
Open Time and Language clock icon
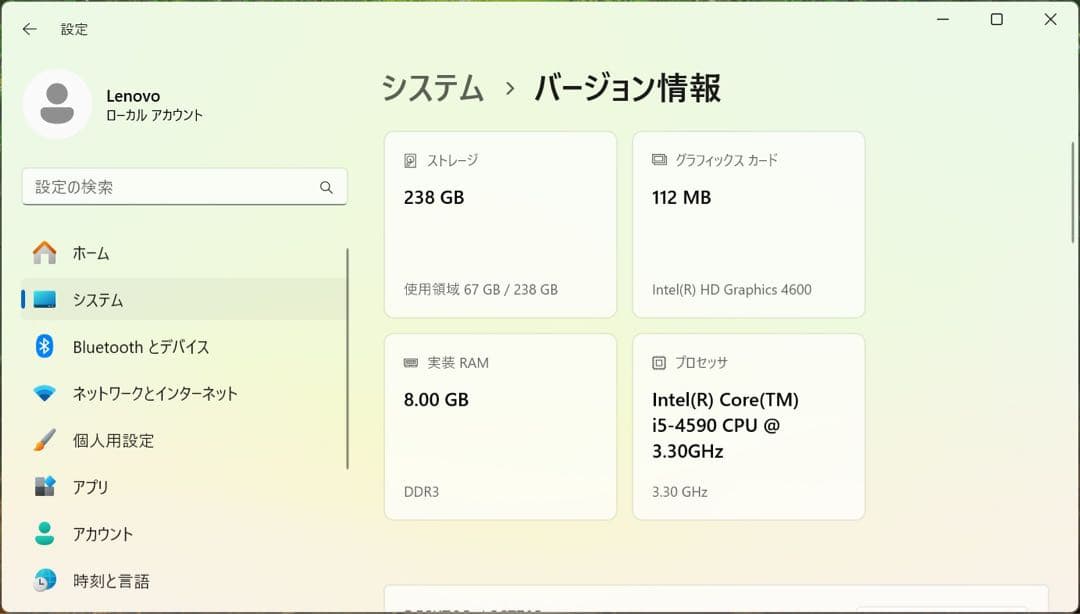45,580
